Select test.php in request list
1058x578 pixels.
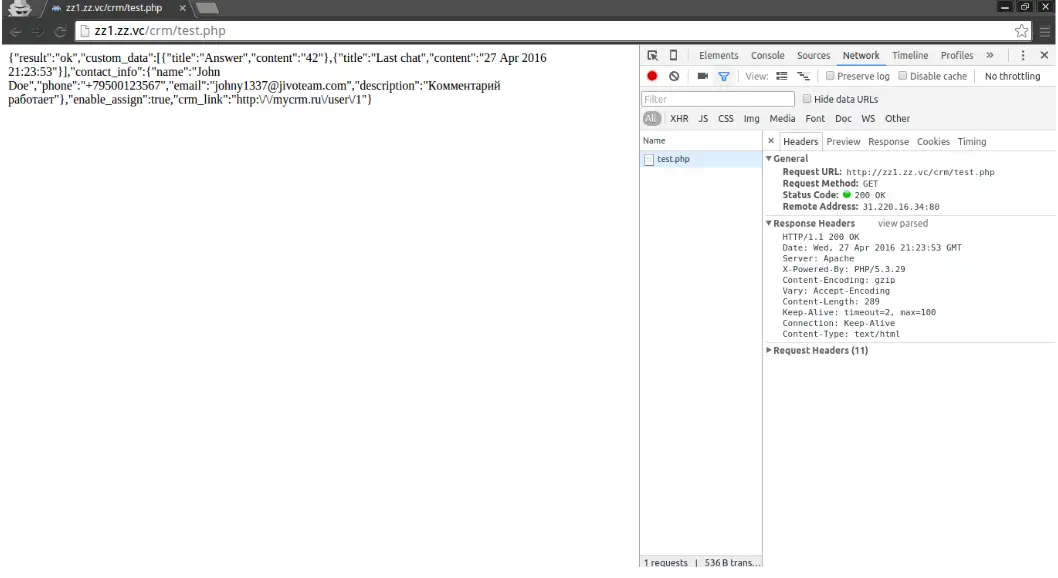coord(672,159)
